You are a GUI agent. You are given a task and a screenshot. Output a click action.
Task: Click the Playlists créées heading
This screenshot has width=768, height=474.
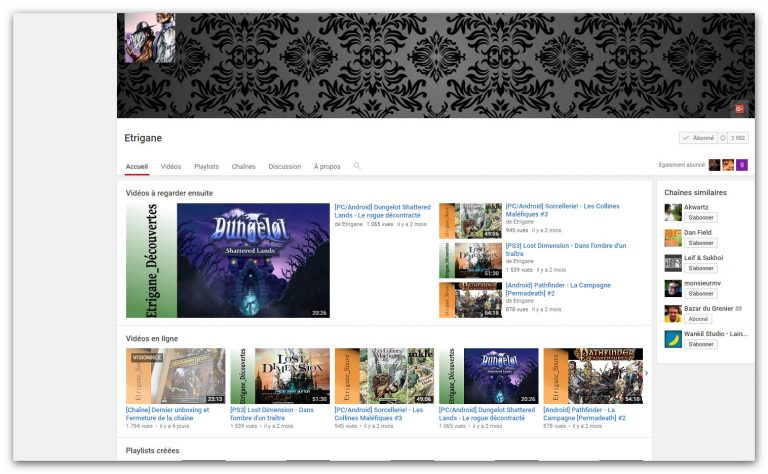tap(152, 450)
